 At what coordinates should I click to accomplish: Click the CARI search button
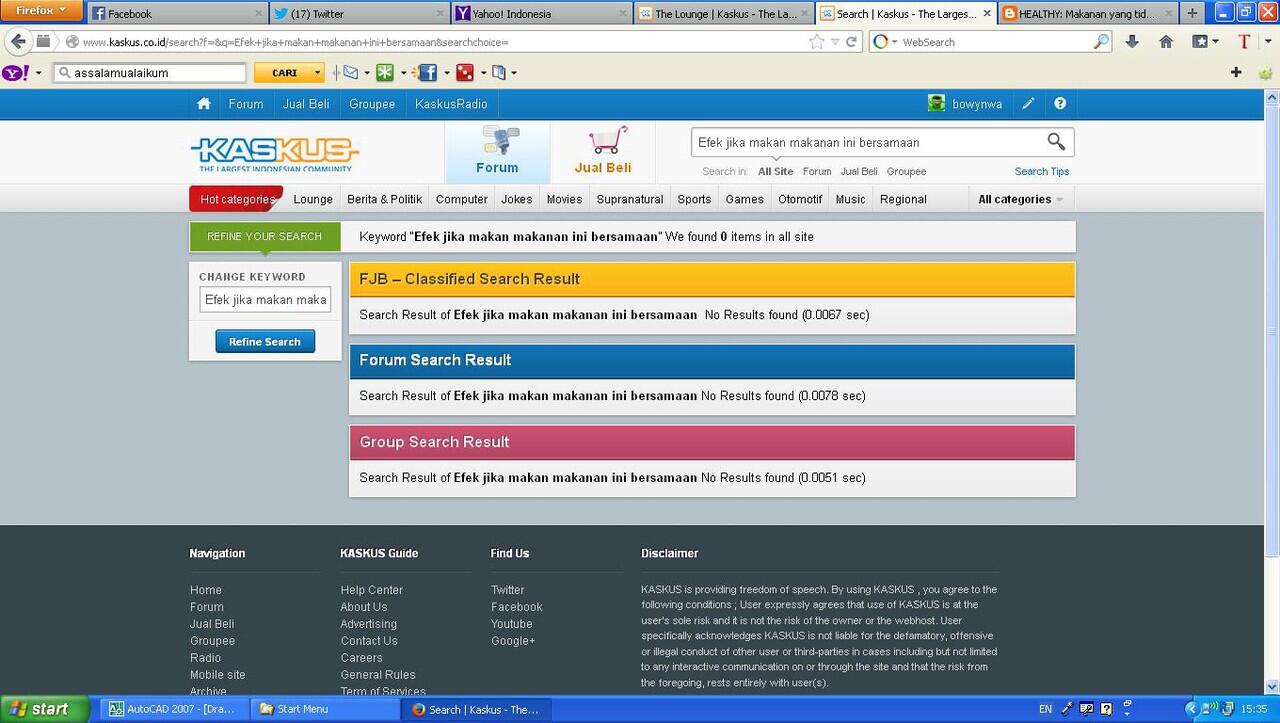point(284,73)
